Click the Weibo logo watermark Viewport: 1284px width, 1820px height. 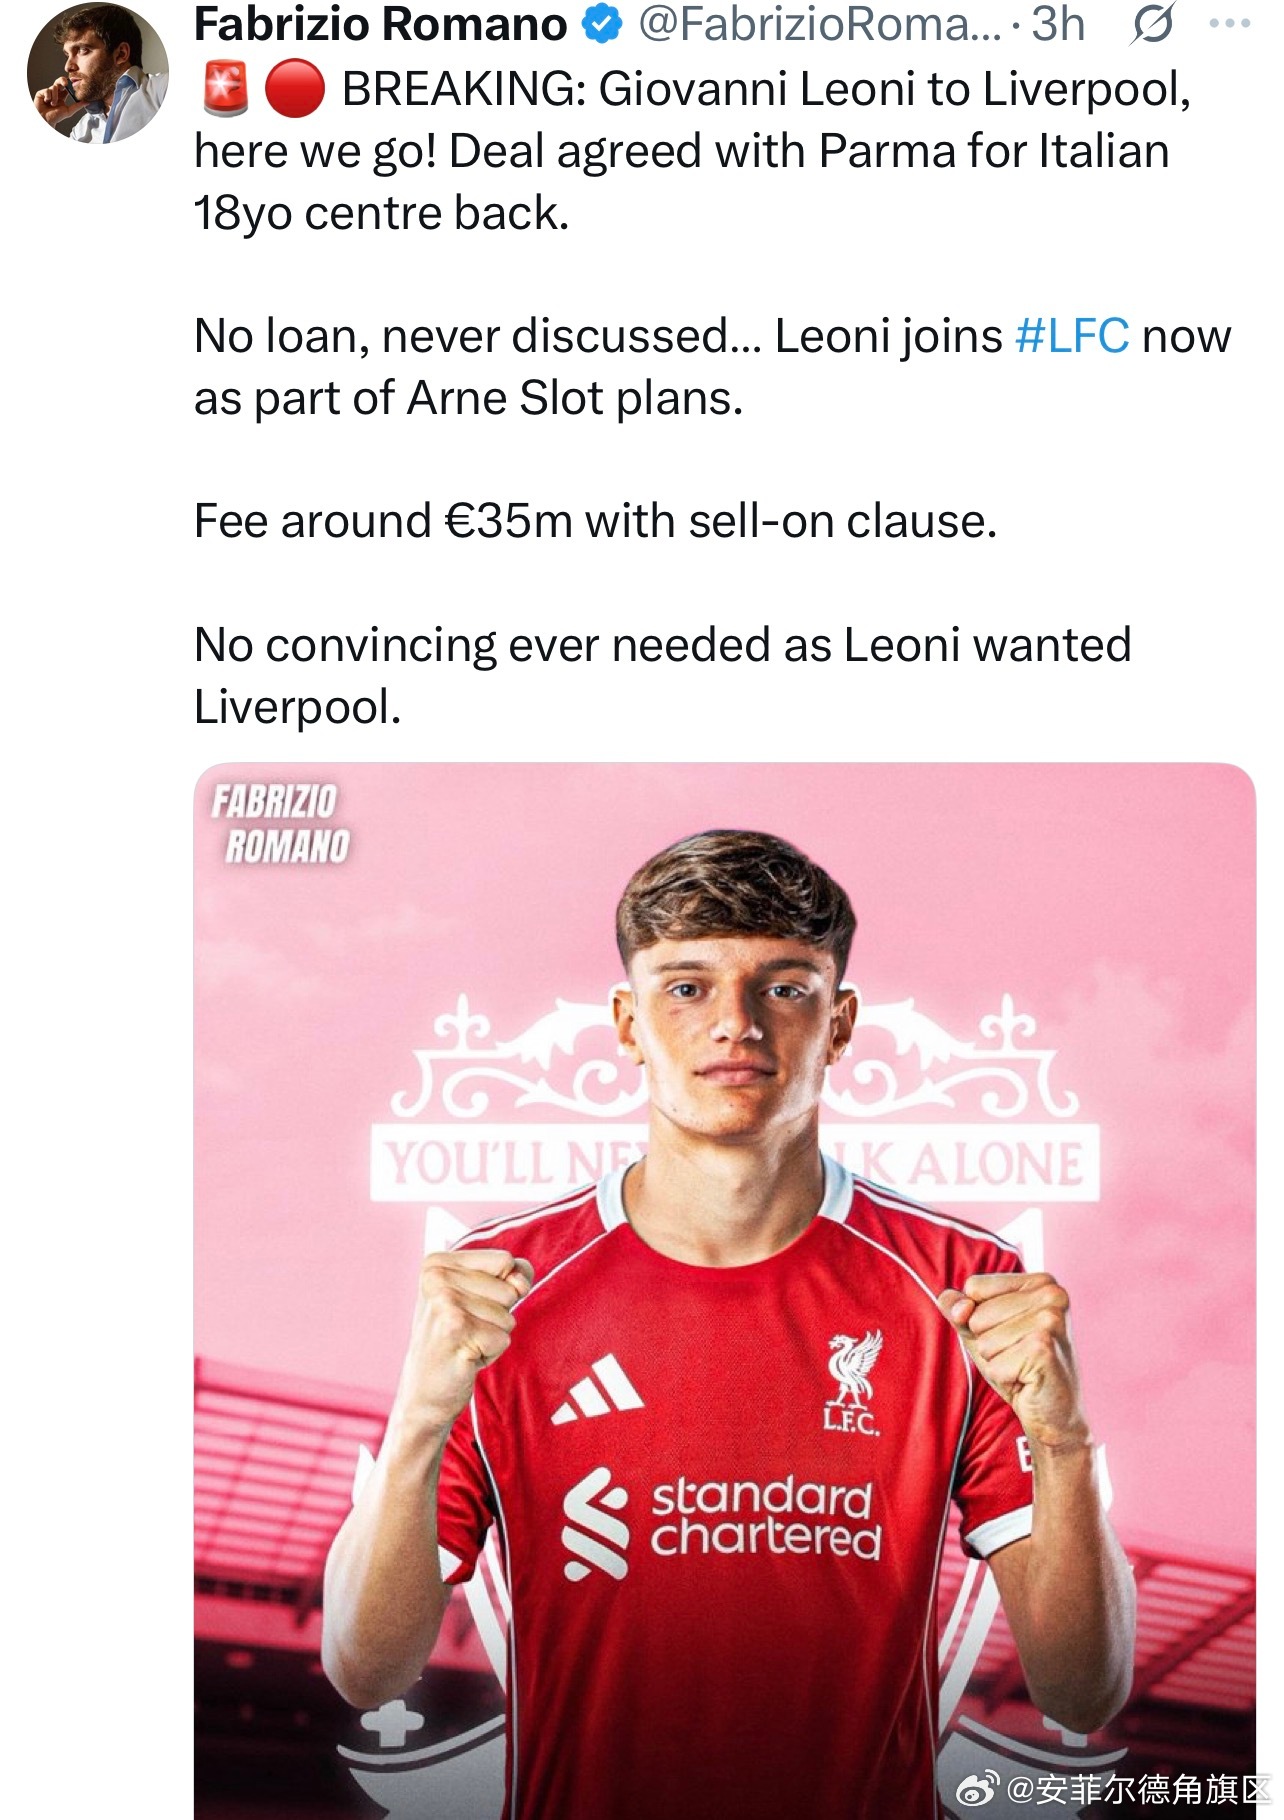[978, 1789]
